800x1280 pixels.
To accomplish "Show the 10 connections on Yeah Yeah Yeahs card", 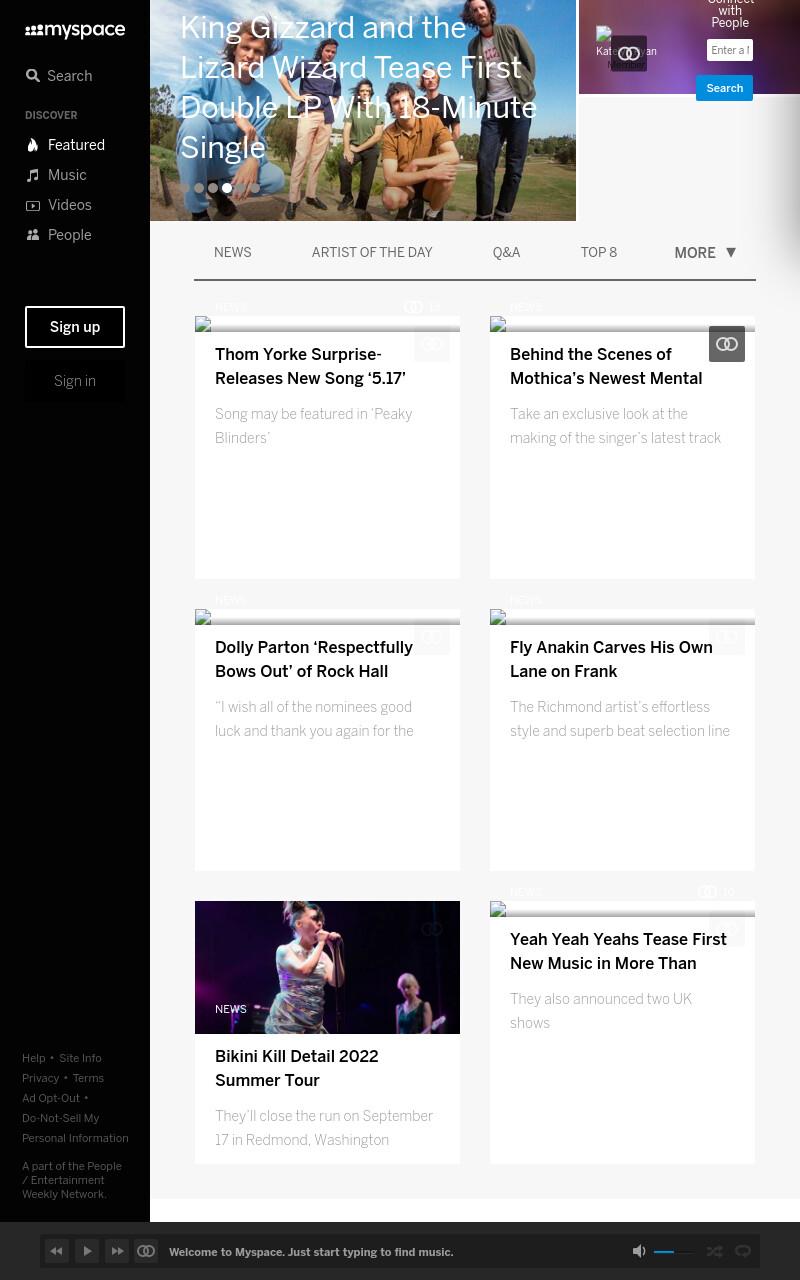I will 716,892.
